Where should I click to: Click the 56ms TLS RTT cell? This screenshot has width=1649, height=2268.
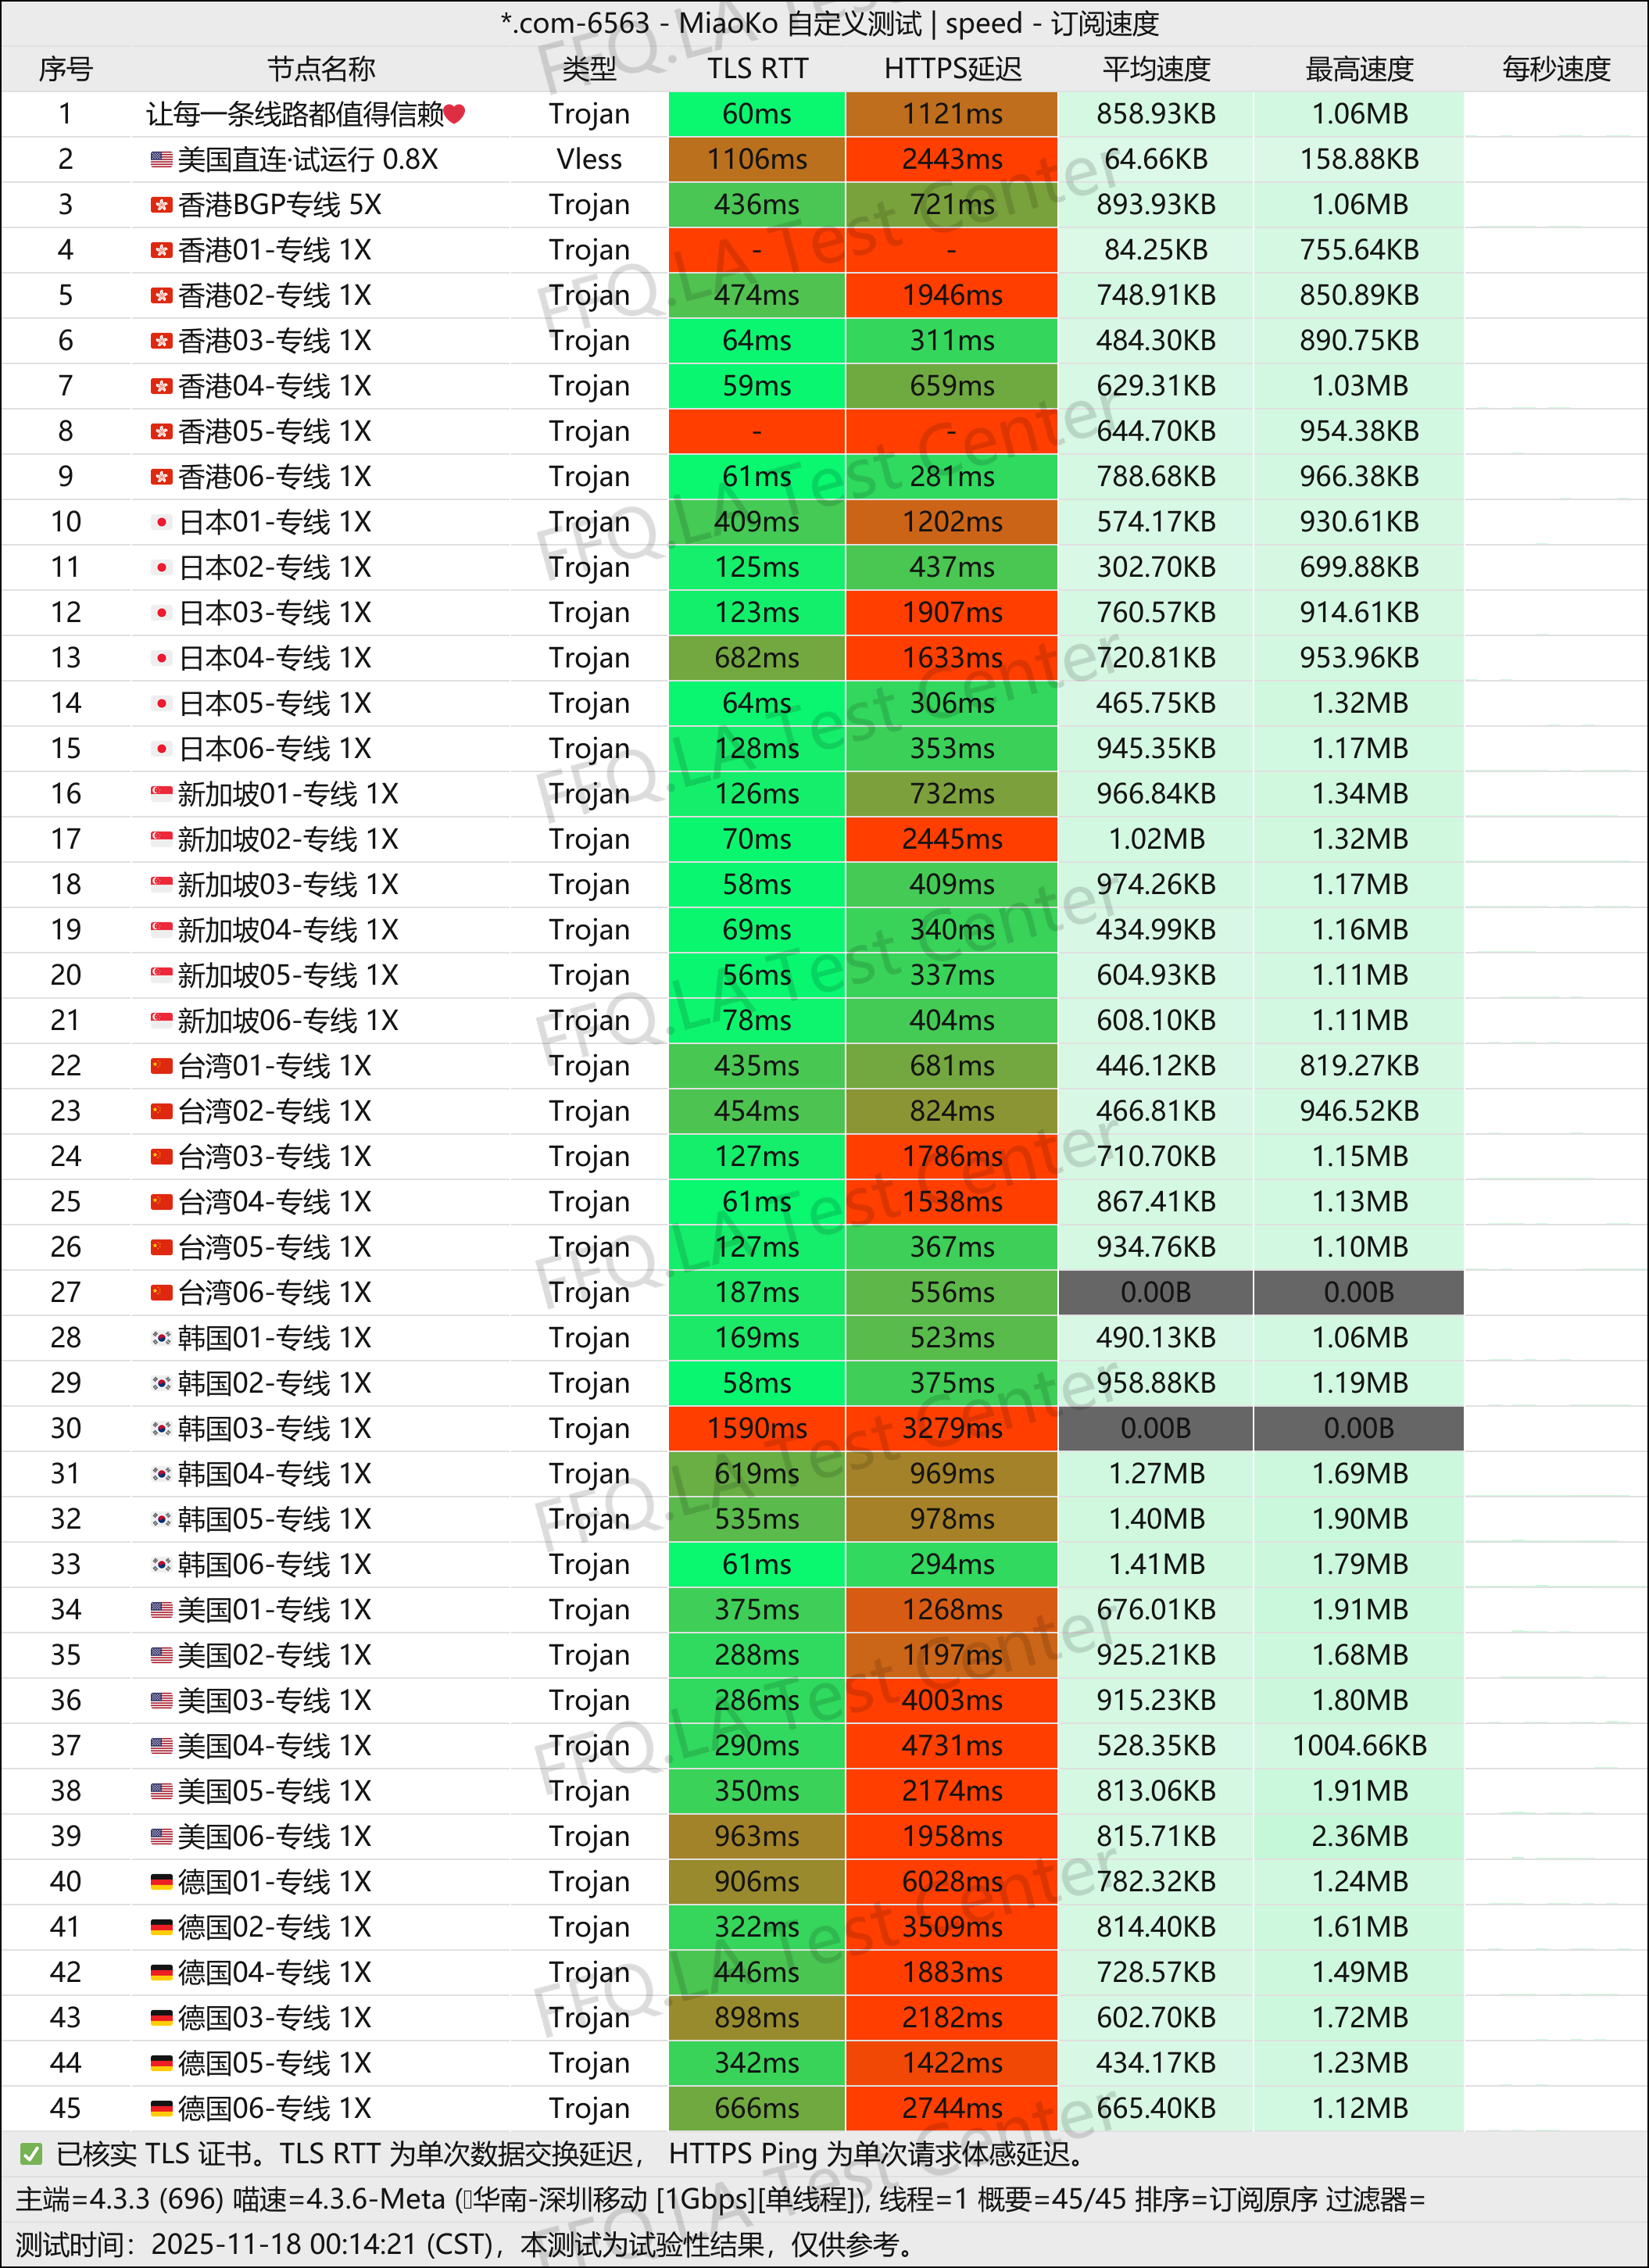(757, 976)
